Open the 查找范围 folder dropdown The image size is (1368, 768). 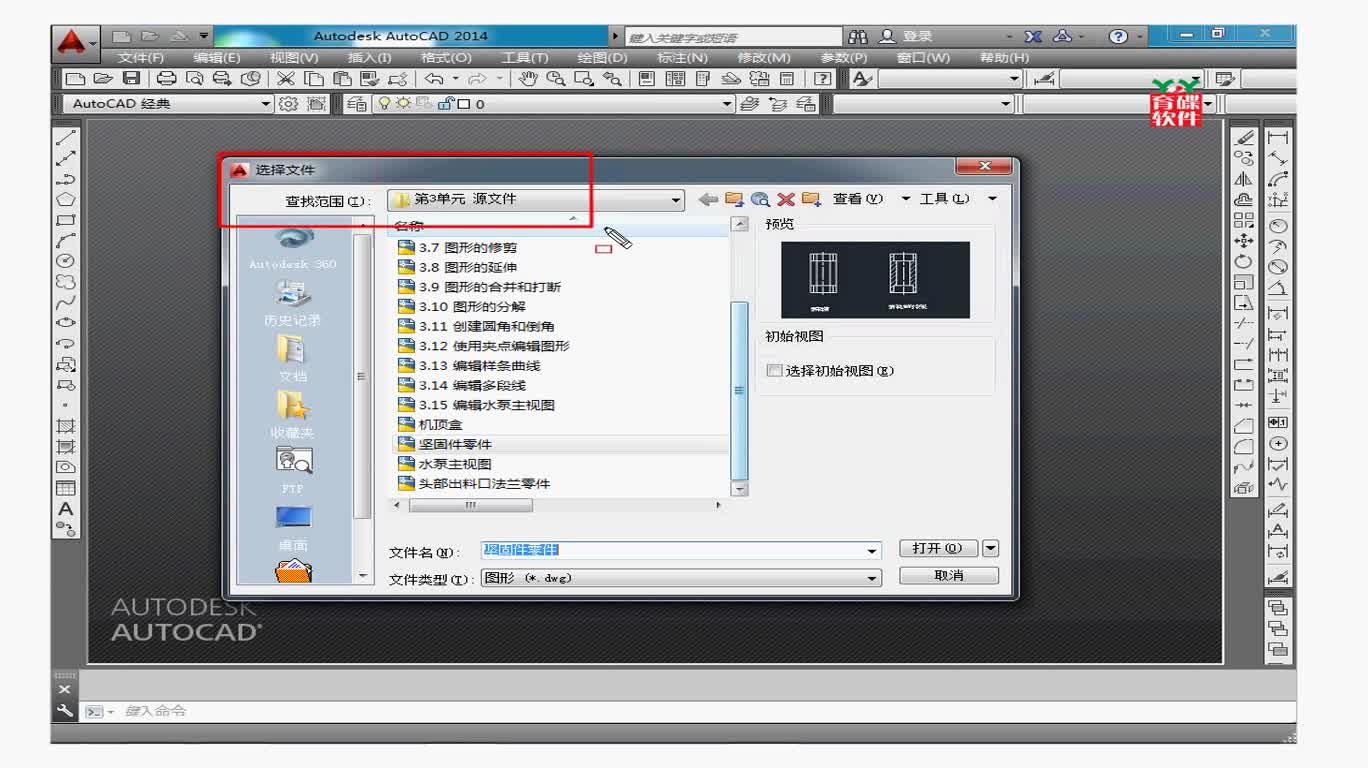point(674,199)
